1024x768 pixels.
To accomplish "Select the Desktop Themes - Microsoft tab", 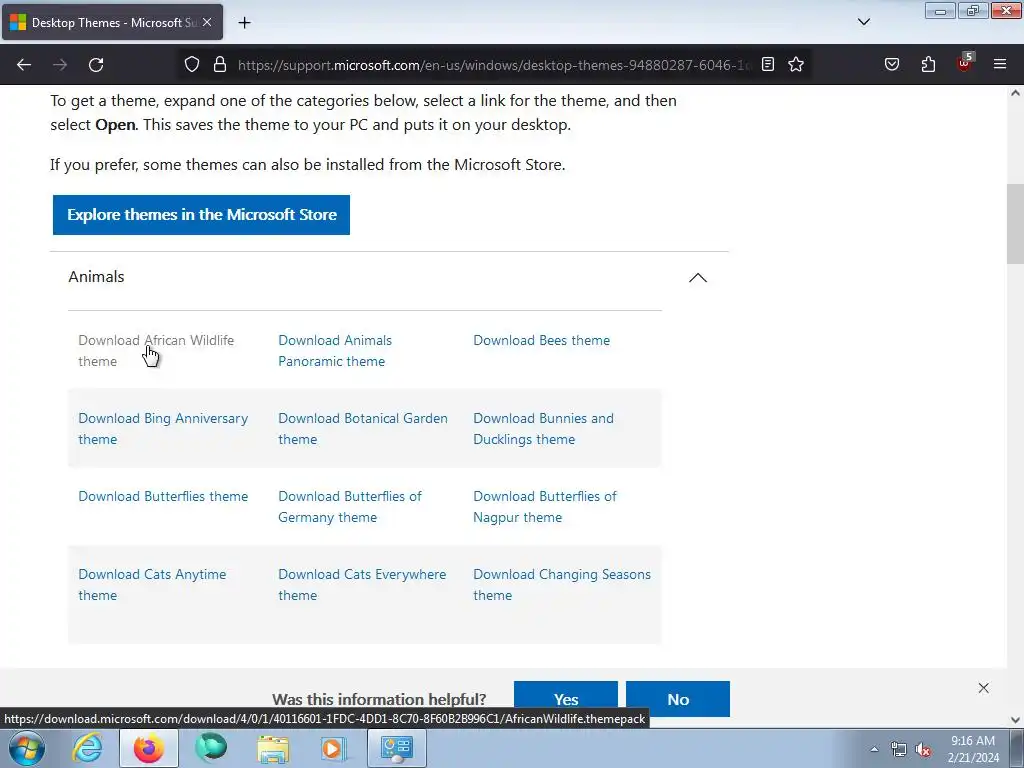I will [x=112, y=22].
